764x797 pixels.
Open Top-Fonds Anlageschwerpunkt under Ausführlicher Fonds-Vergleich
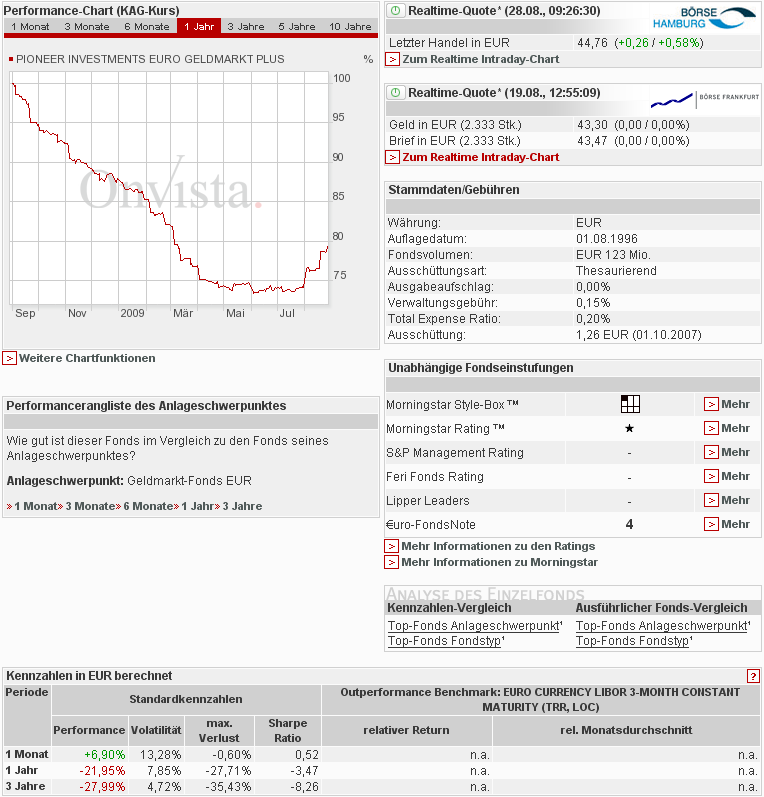[663, 626]
